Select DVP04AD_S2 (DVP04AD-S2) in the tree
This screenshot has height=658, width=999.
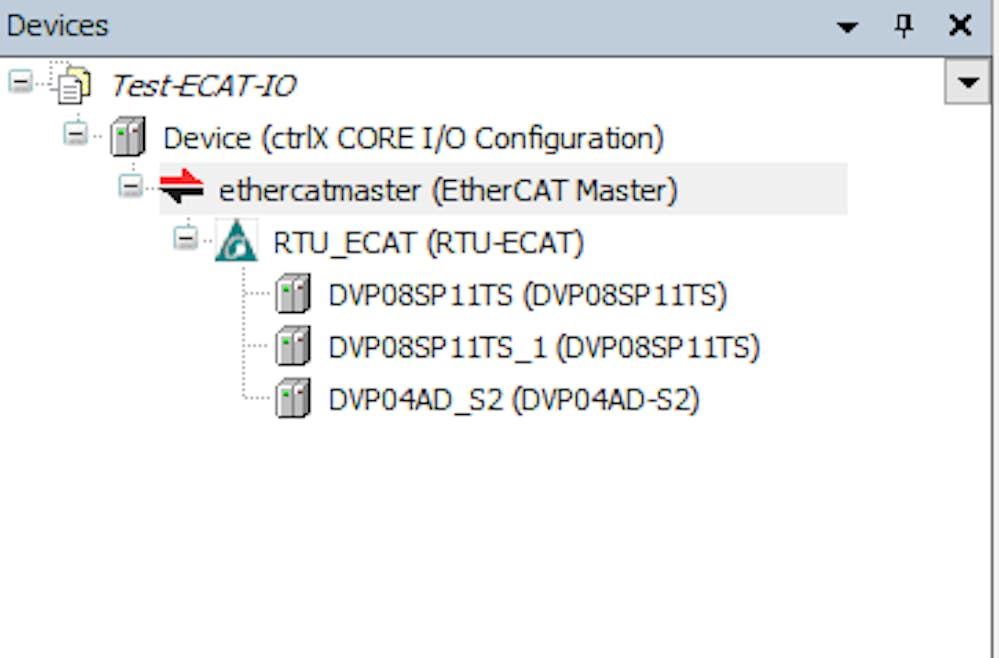click(x=513, y=399)
